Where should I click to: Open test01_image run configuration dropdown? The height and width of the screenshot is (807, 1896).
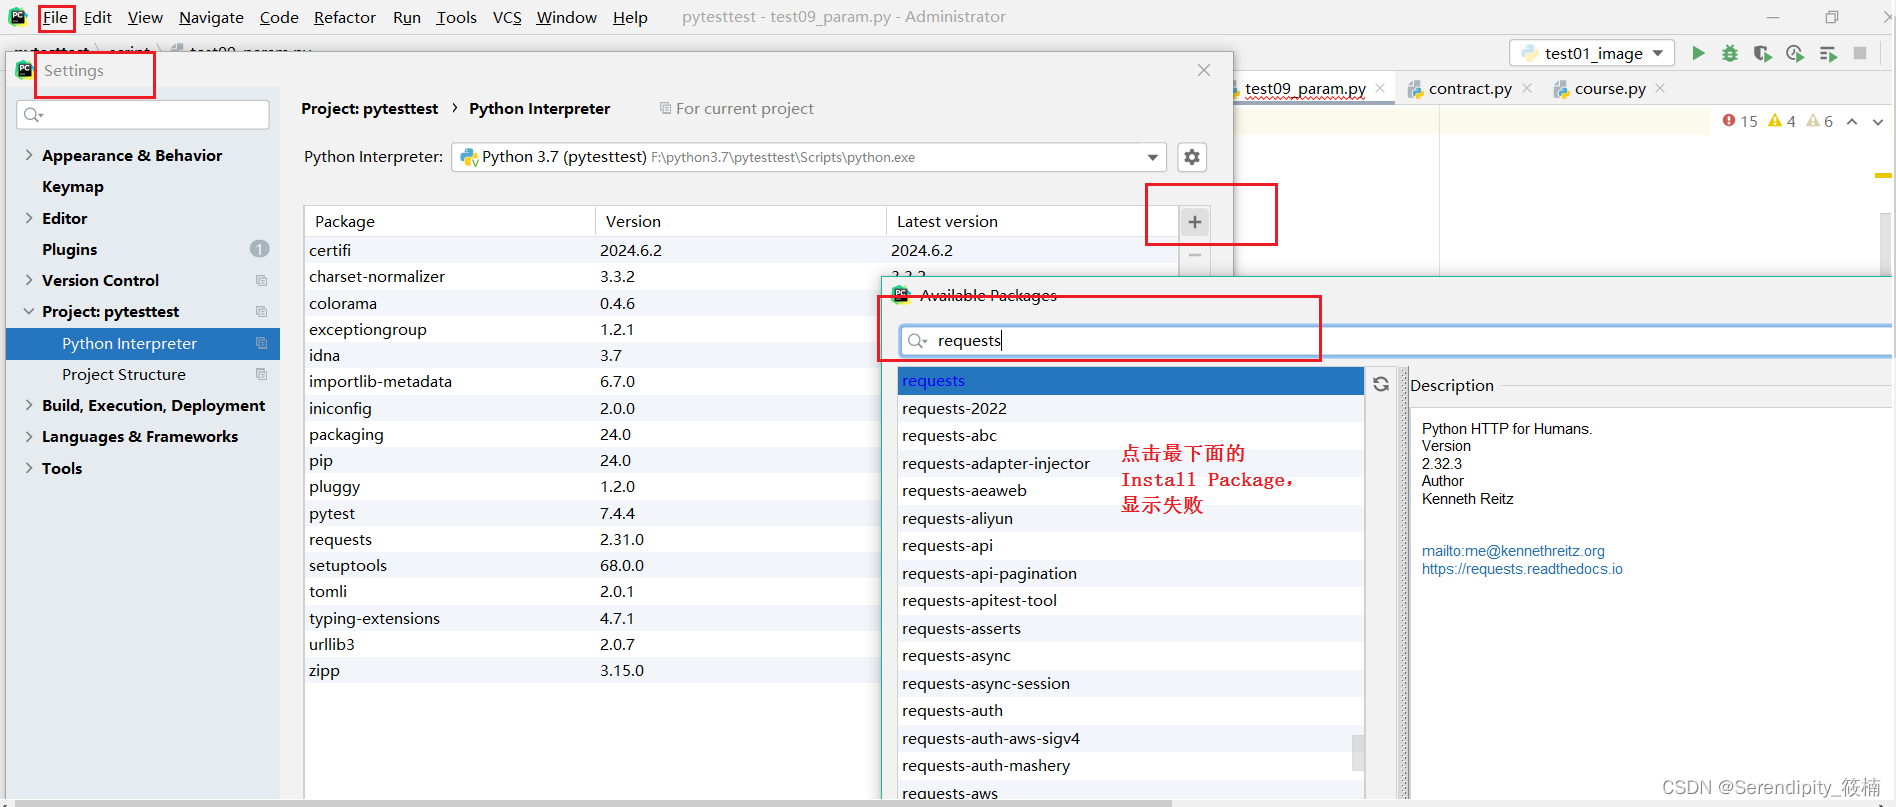[1592, 53]
